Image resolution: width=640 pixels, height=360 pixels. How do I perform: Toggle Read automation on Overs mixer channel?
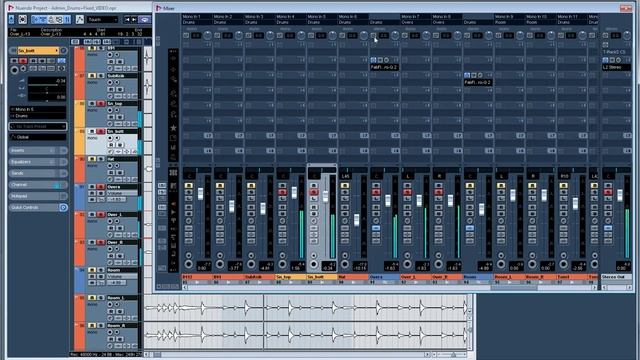pyautogui.click(x=376, y=207)
